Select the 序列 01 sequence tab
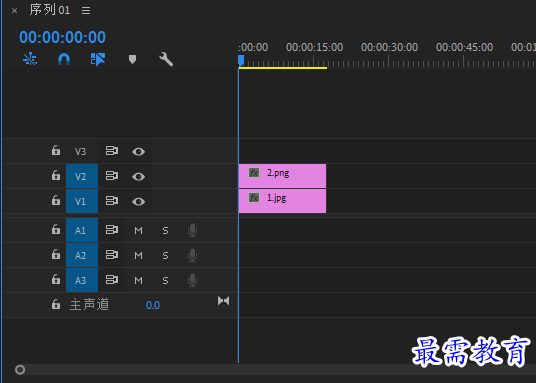This screenshot has width=536, height=383. [x=50, y=10]
